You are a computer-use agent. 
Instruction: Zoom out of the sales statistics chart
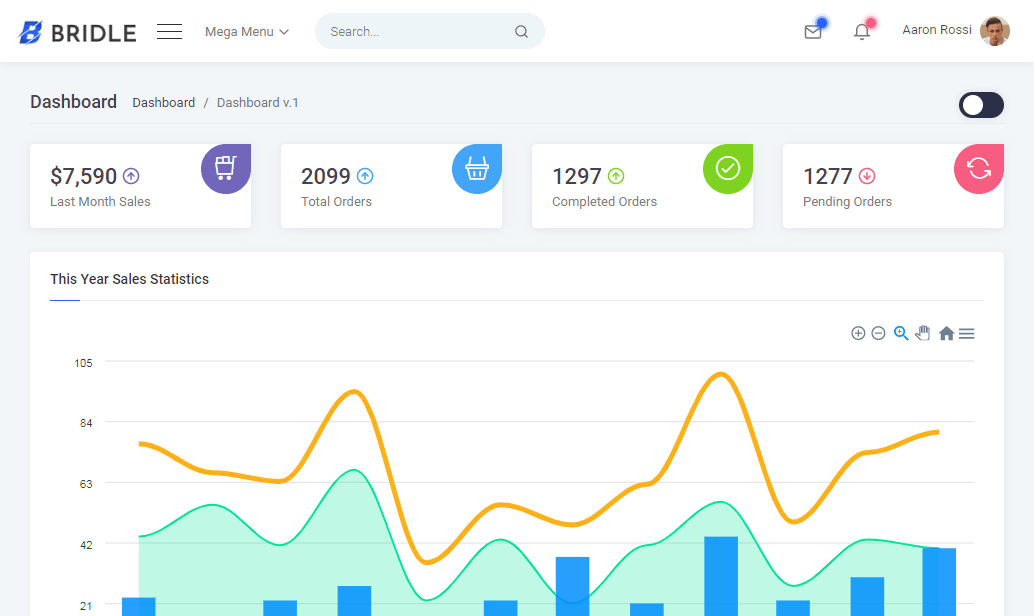(878, 333)
